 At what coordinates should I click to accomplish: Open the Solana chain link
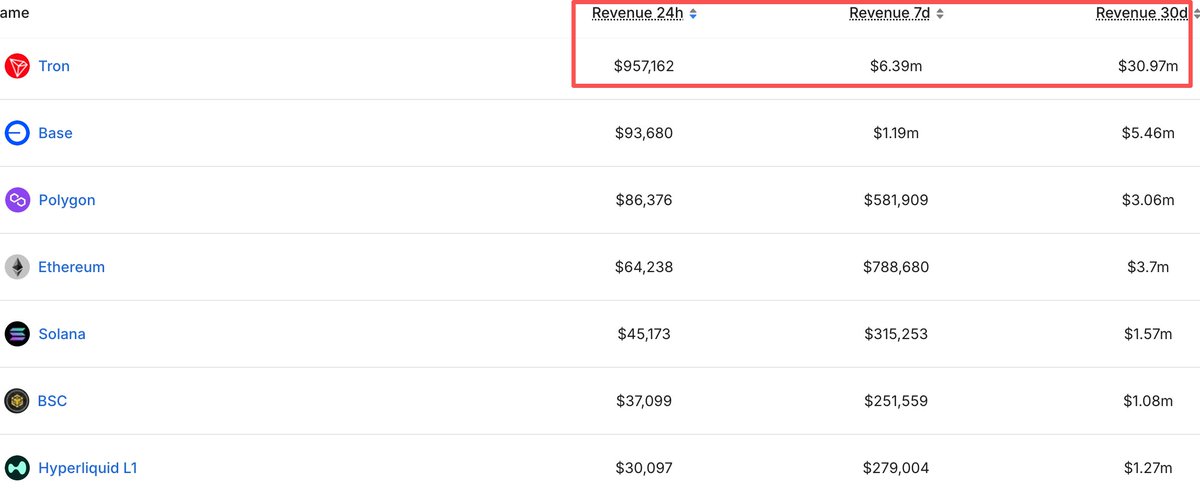(x=62, y=334)
